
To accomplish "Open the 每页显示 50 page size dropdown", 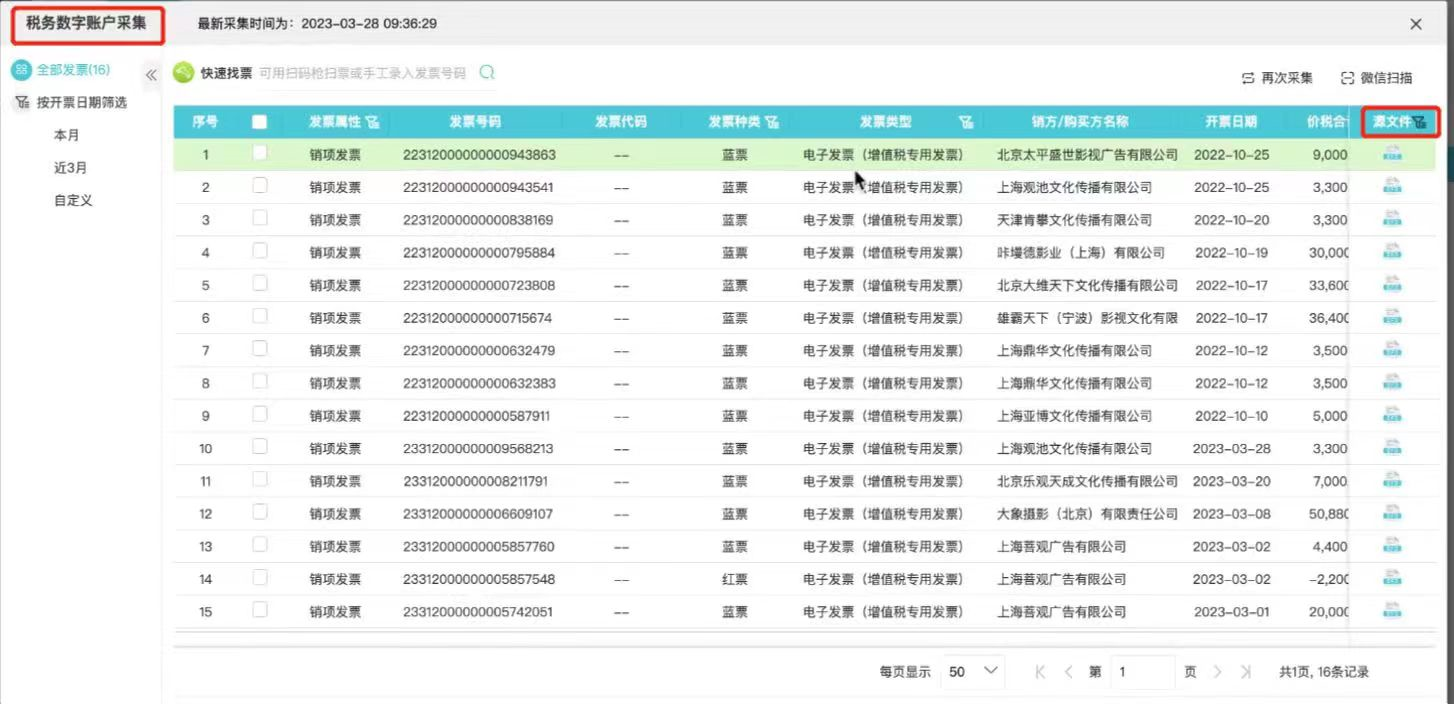I will click(974, 672).
